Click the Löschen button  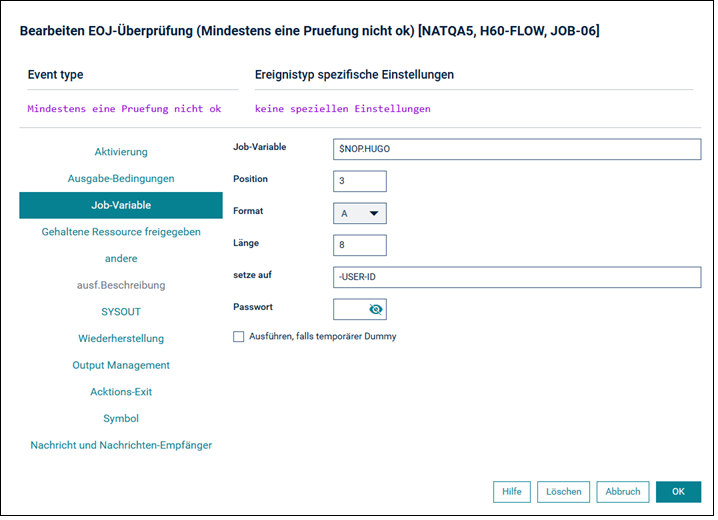[563, 492]
